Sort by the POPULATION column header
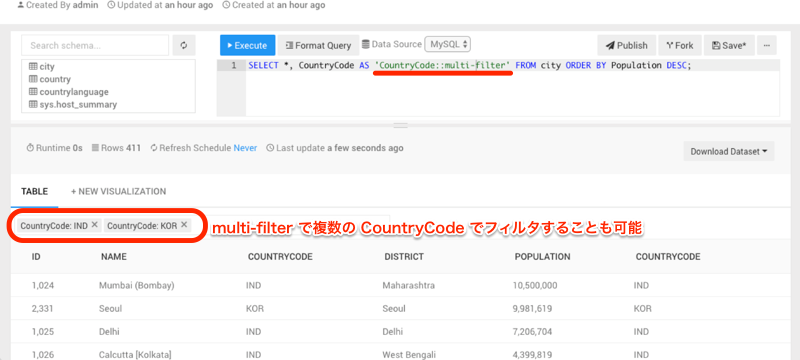 [x=542, y=256]
